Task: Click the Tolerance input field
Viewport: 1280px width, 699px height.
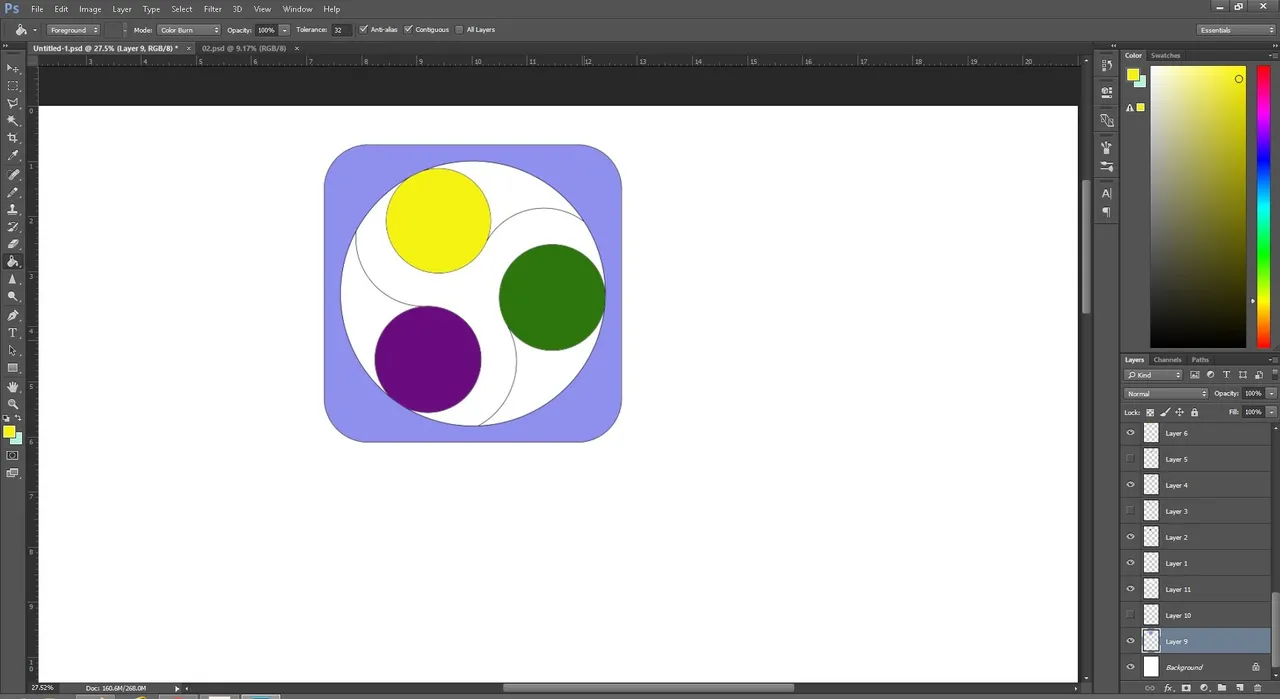Action: 342,30
